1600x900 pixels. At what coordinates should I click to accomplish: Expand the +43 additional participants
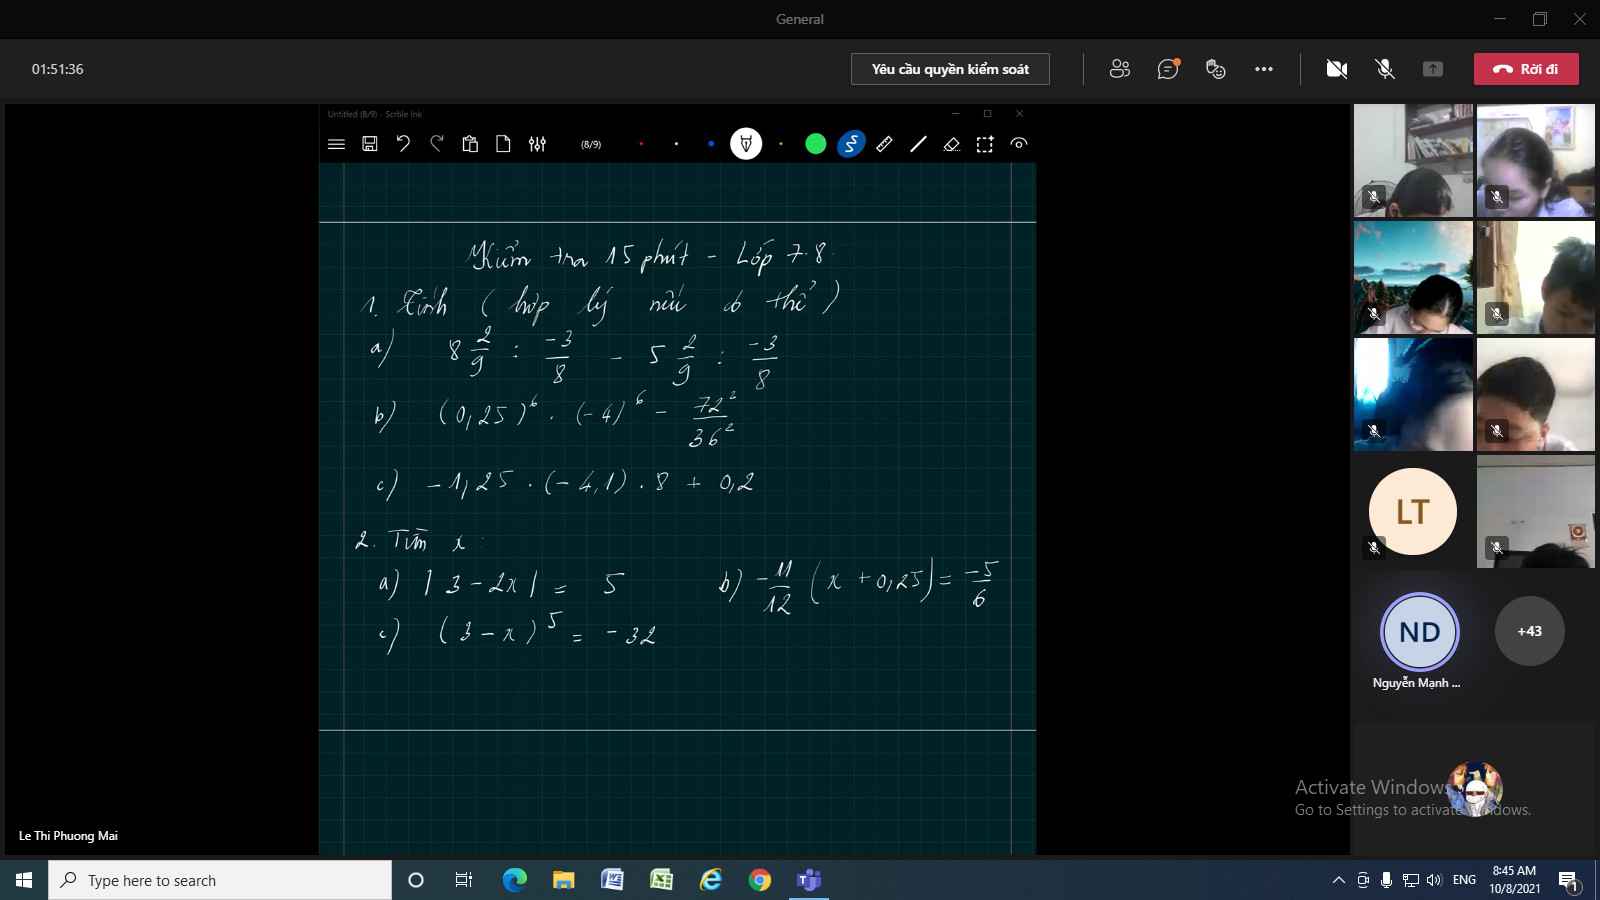(x=1529, y=631)
